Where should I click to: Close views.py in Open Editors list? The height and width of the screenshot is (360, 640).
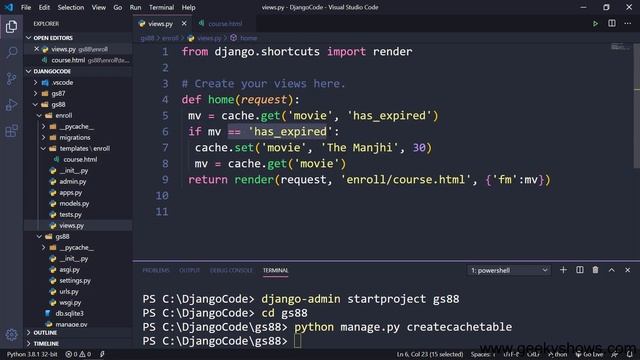point(37,49)
